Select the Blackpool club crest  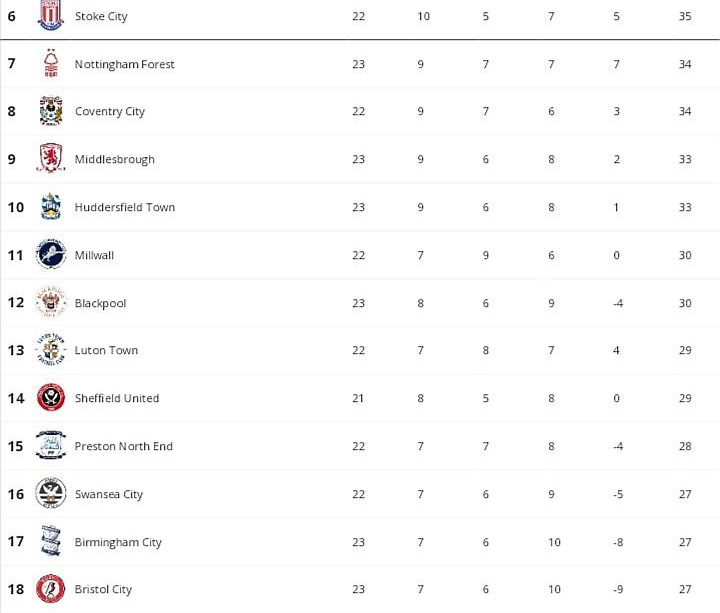(x=50, y=302)
